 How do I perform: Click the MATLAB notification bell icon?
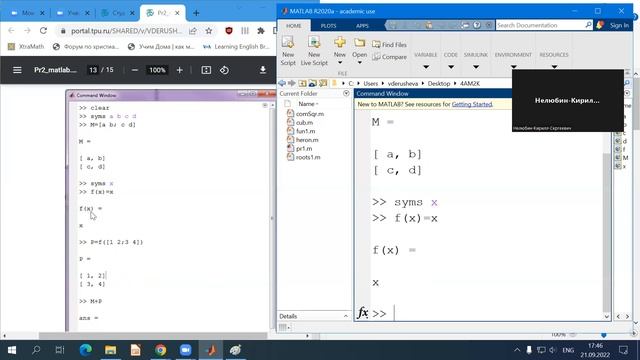coord(600,25)
